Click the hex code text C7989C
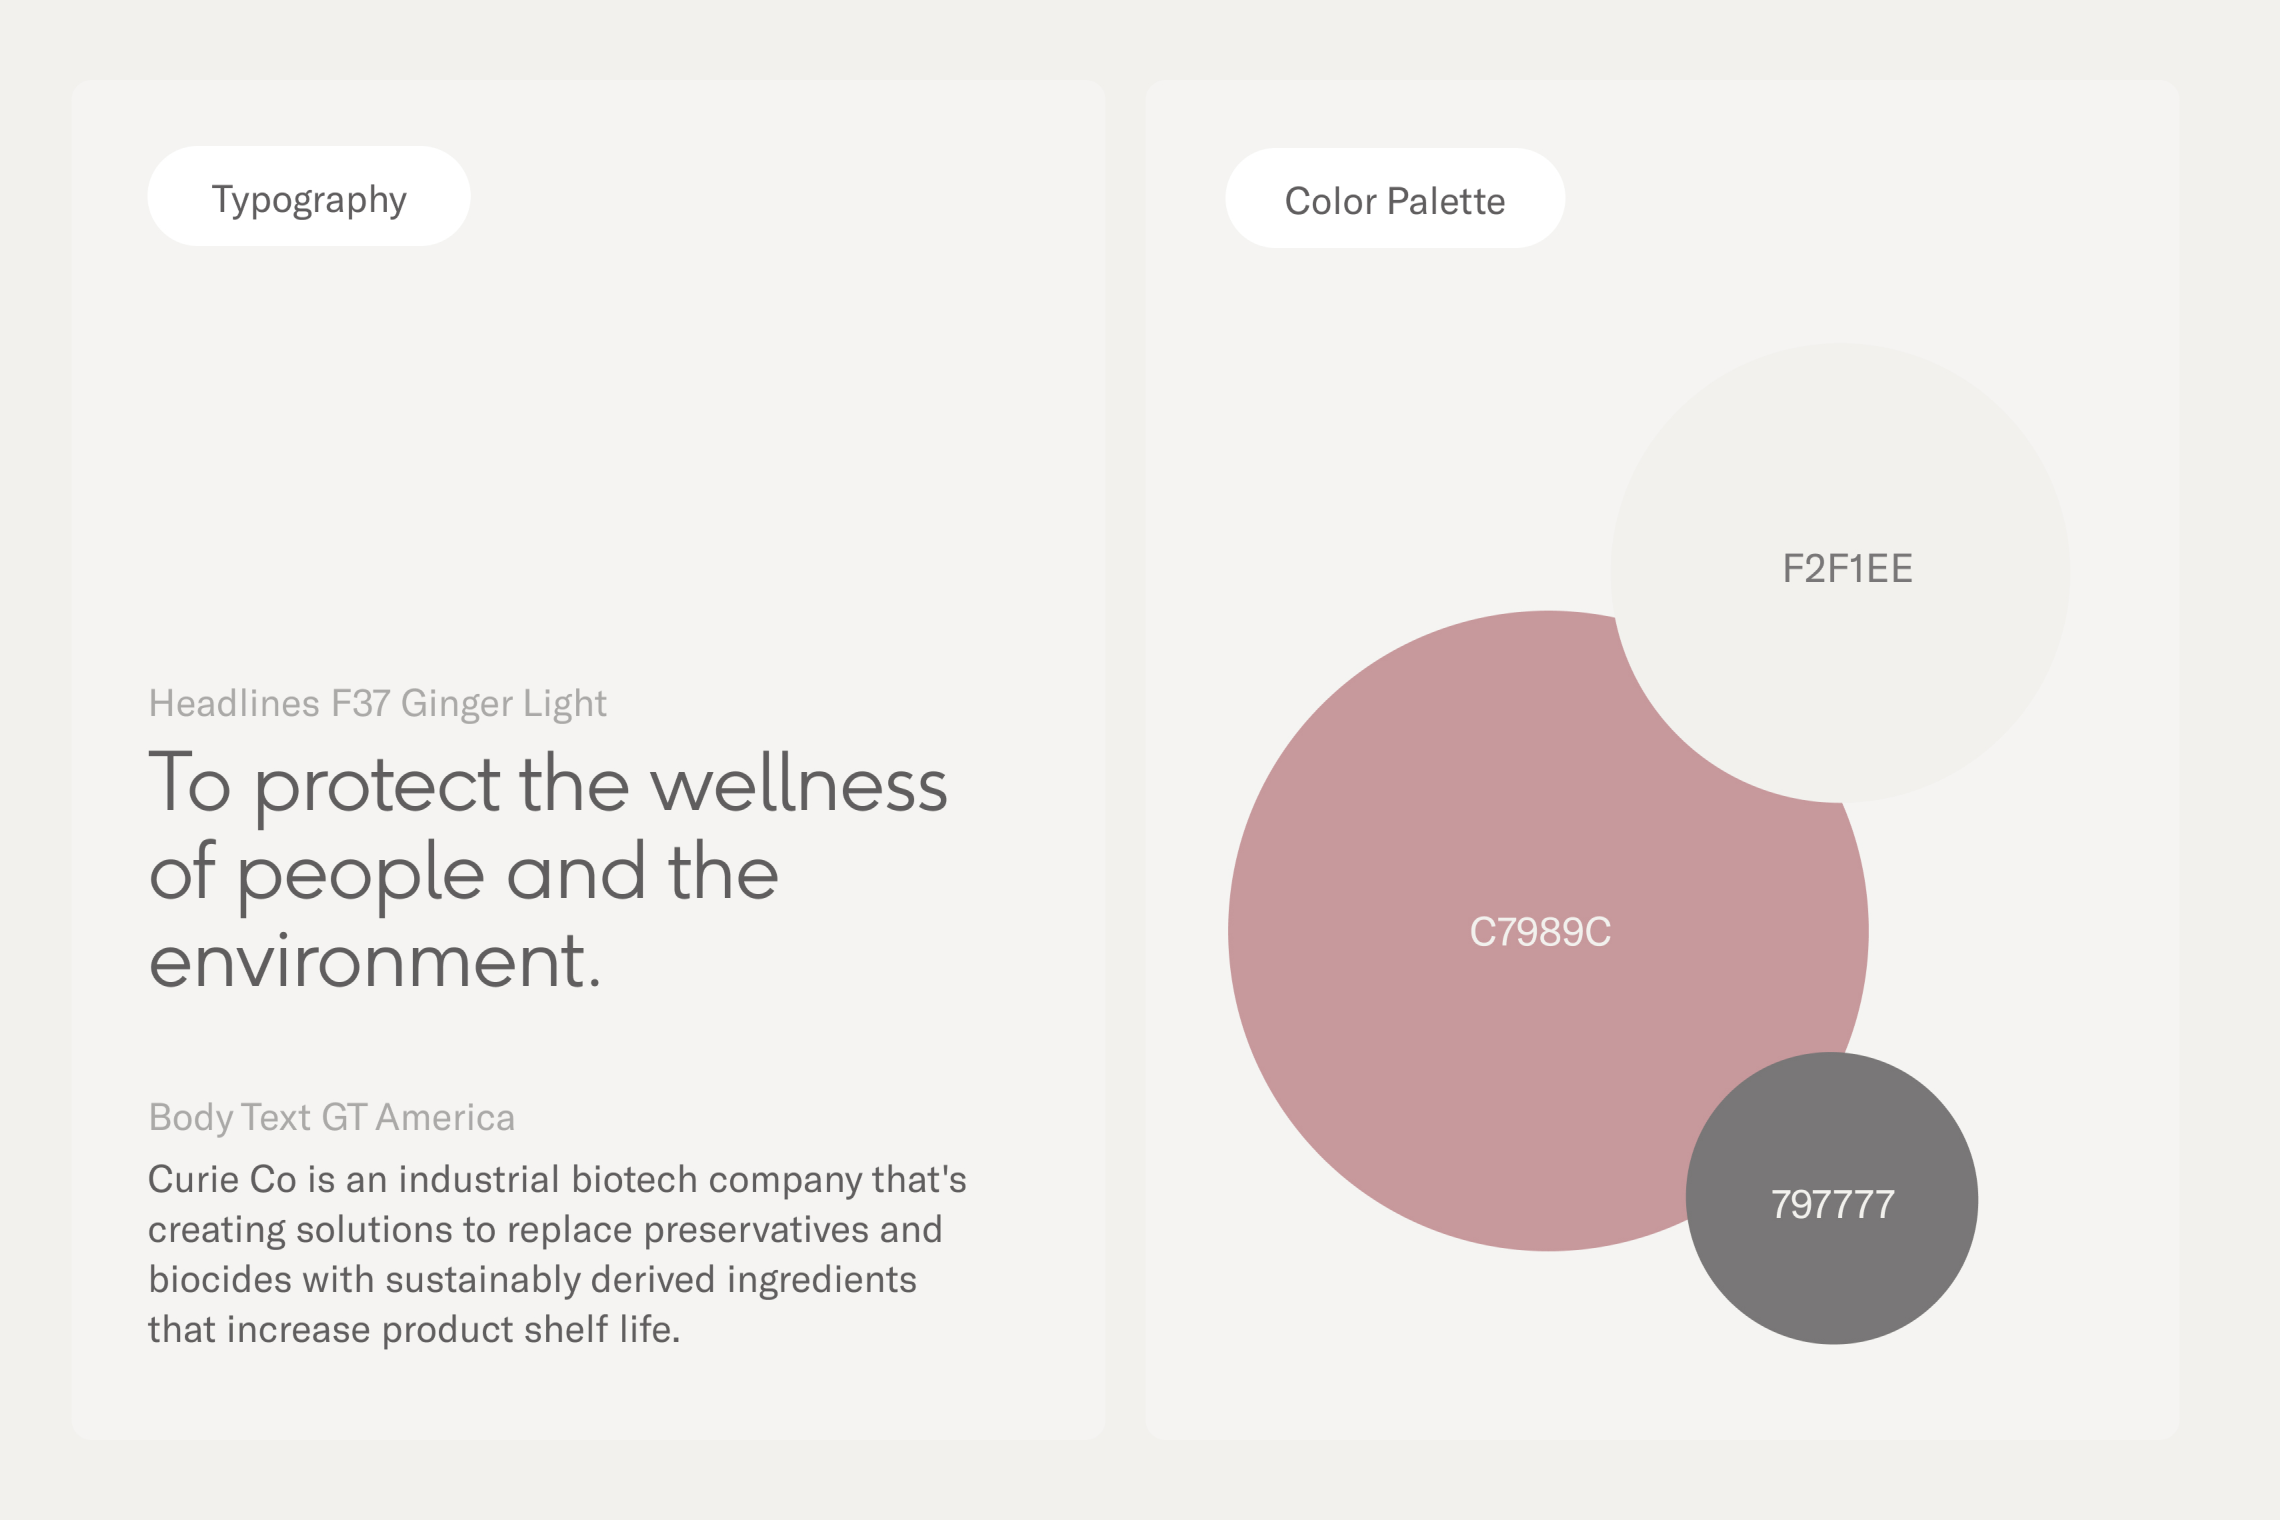Viewport: 2280px width, 1520px height. click(1540, 932)
